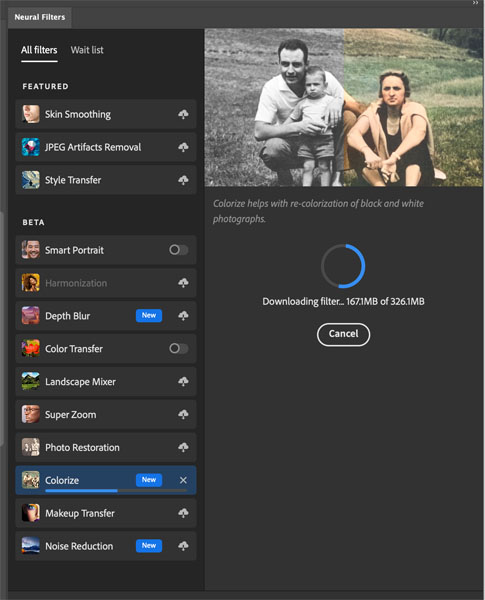
Task: Download the Style Transfer filter
Action: [183, 180]
